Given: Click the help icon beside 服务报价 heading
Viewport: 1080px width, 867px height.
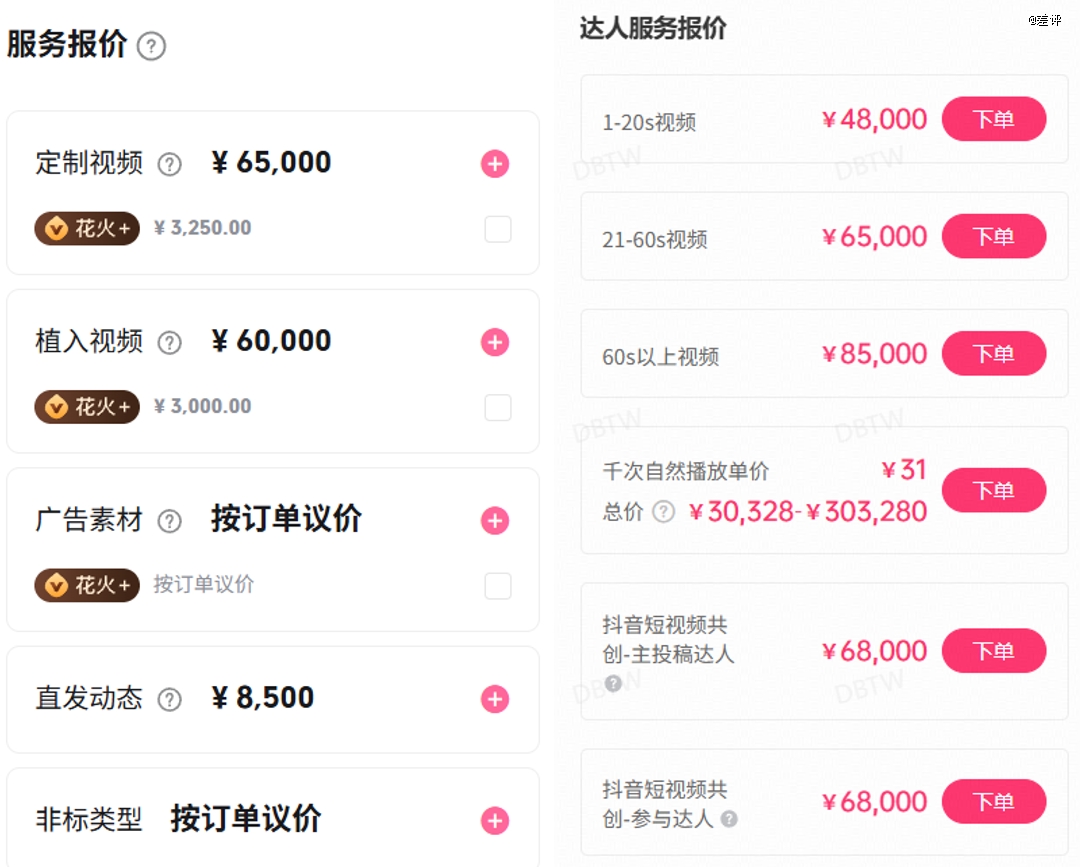Looking at the screenshot, I should (x=151, y=46).
